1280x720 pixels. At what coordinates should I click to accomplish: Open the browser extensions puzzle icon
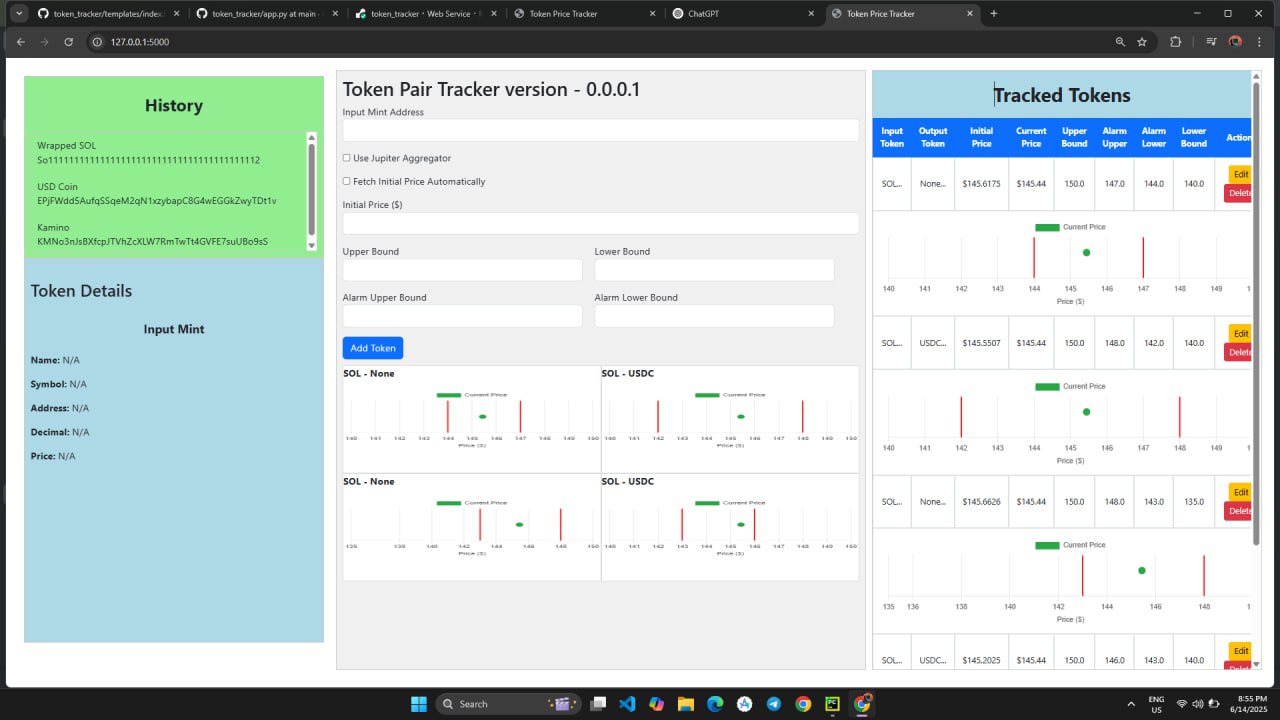point(1175,42)
